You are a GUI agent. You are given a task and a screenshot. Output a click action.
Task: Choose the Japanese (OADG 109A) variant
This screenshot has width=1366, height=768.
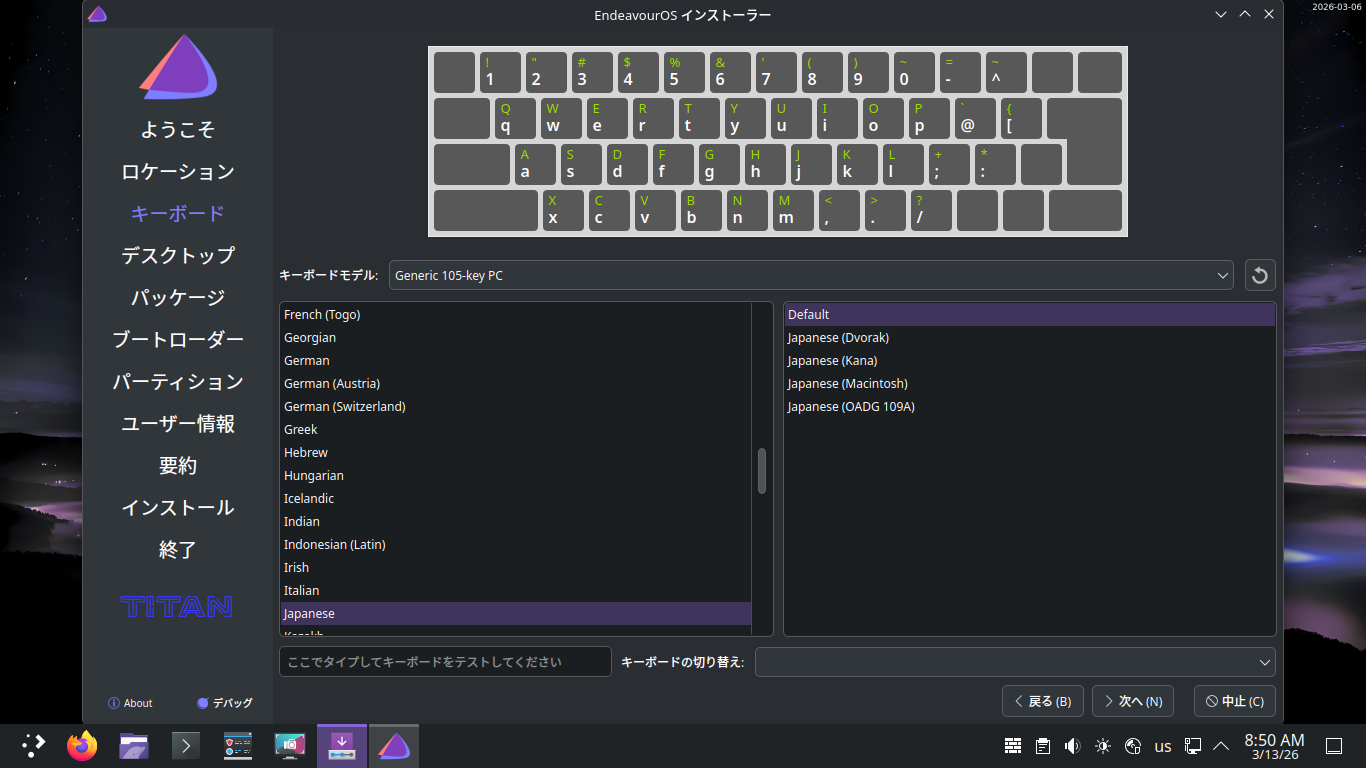[x=1029, y=407]
